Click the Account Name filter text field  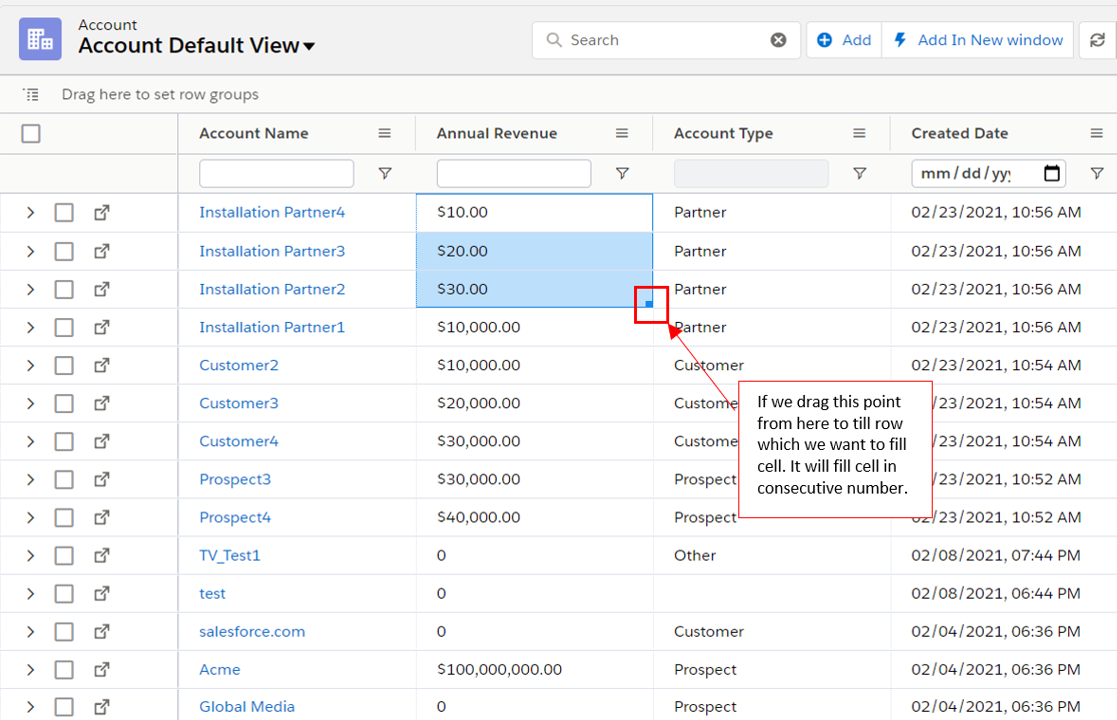tap(276, 174)
